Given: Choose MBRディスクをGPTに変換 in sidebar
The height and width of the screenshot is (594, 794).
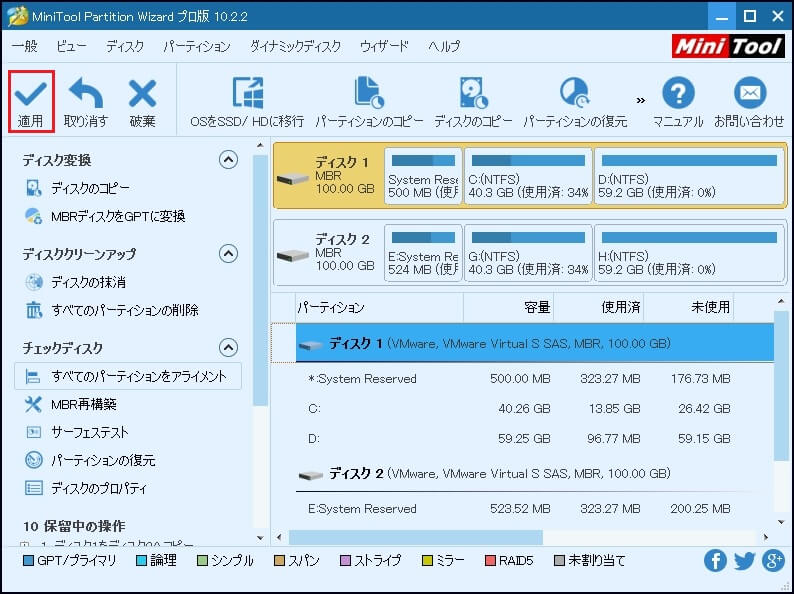Looking at the screenshot, I should 118,216.
